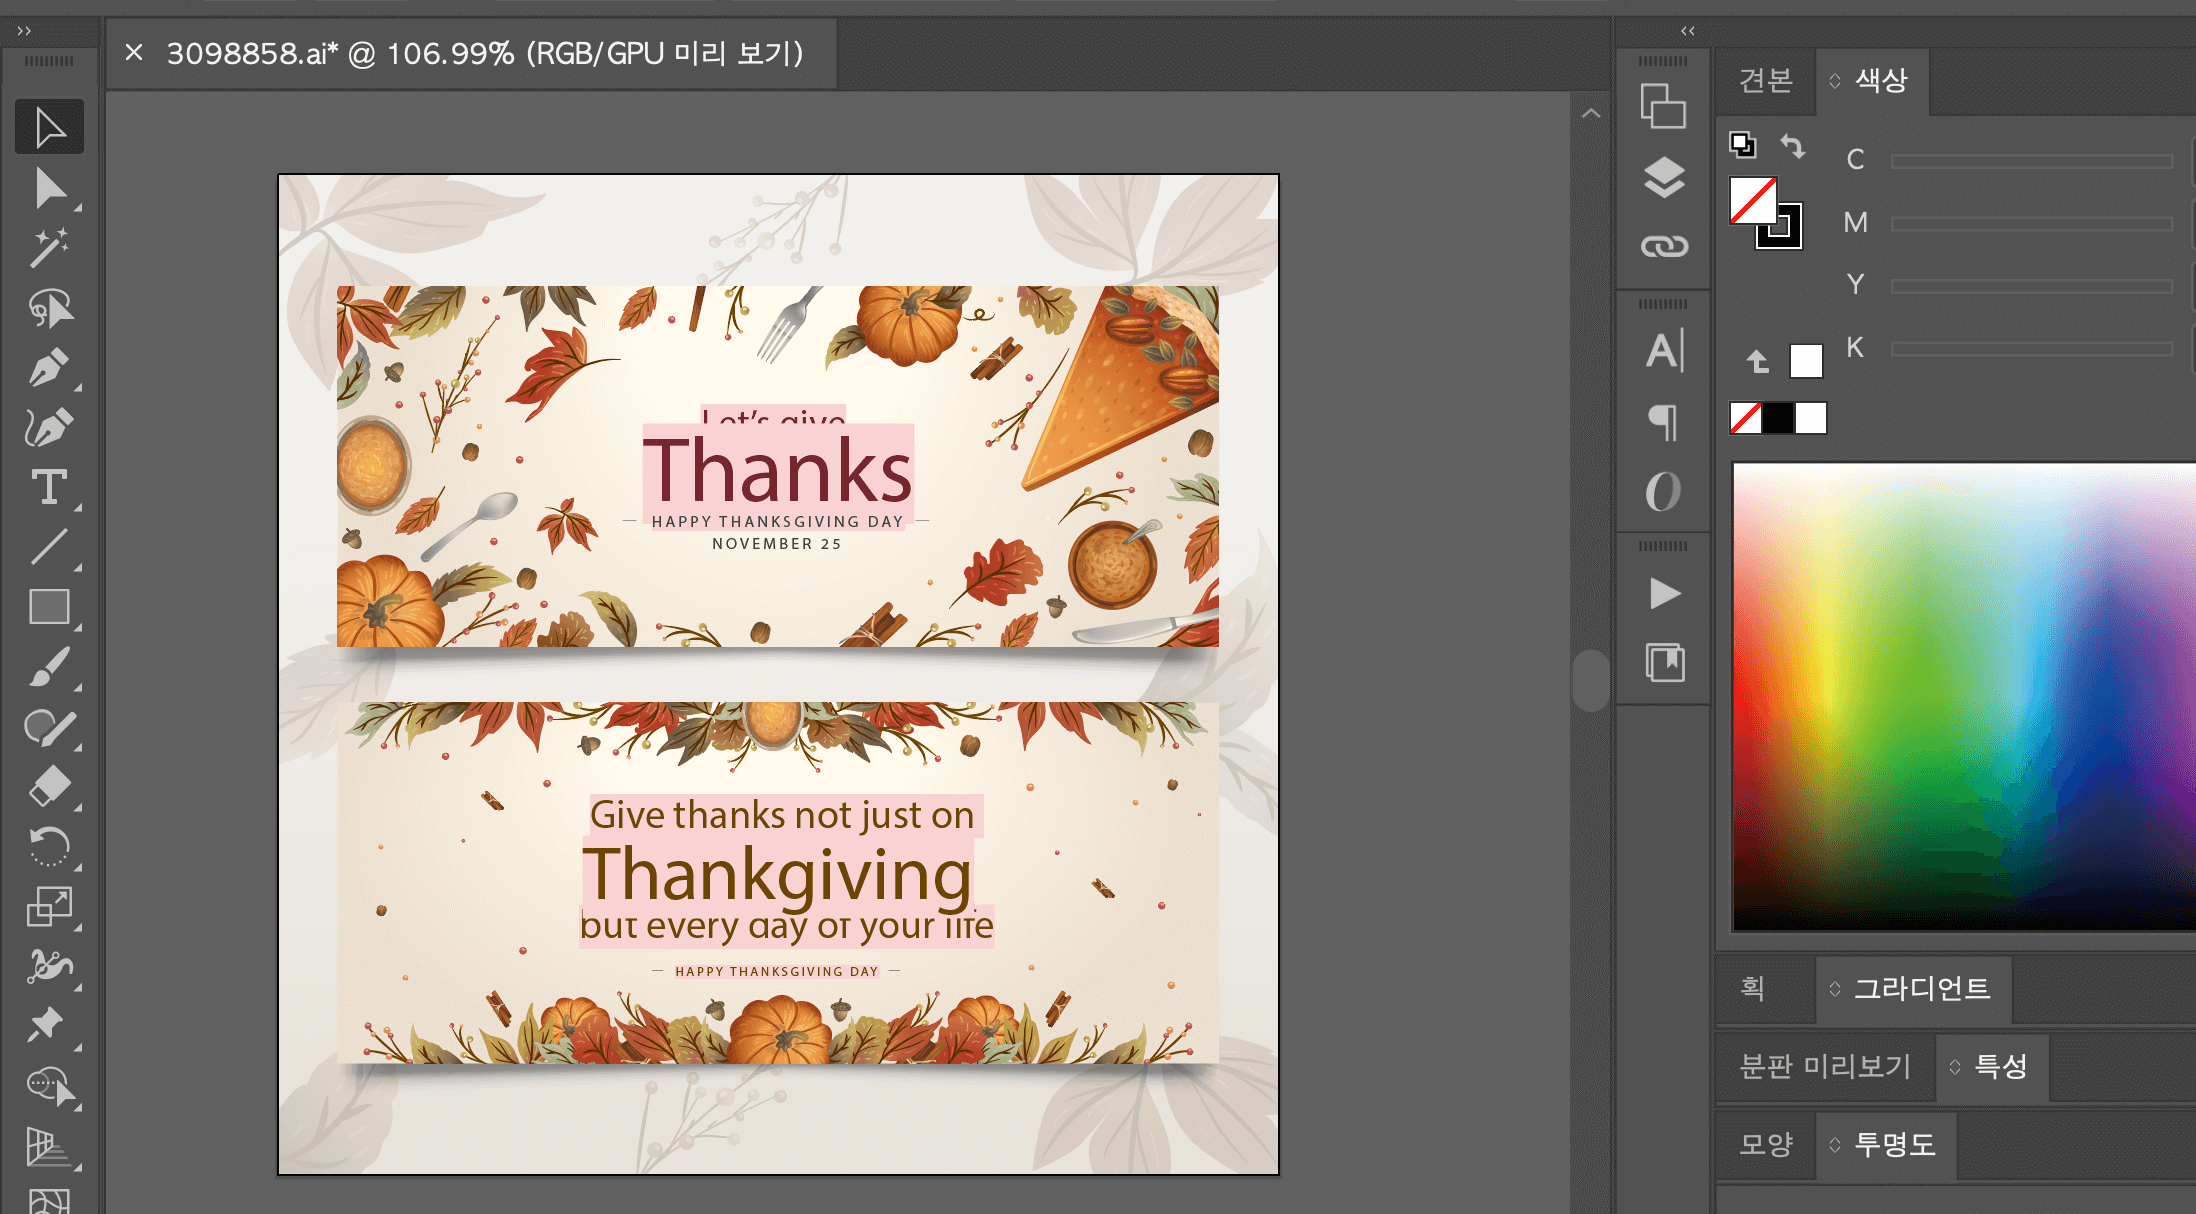Switch to the 그라디언트 tab
Screen dimensions: 2196x1214
point(1922,989)
